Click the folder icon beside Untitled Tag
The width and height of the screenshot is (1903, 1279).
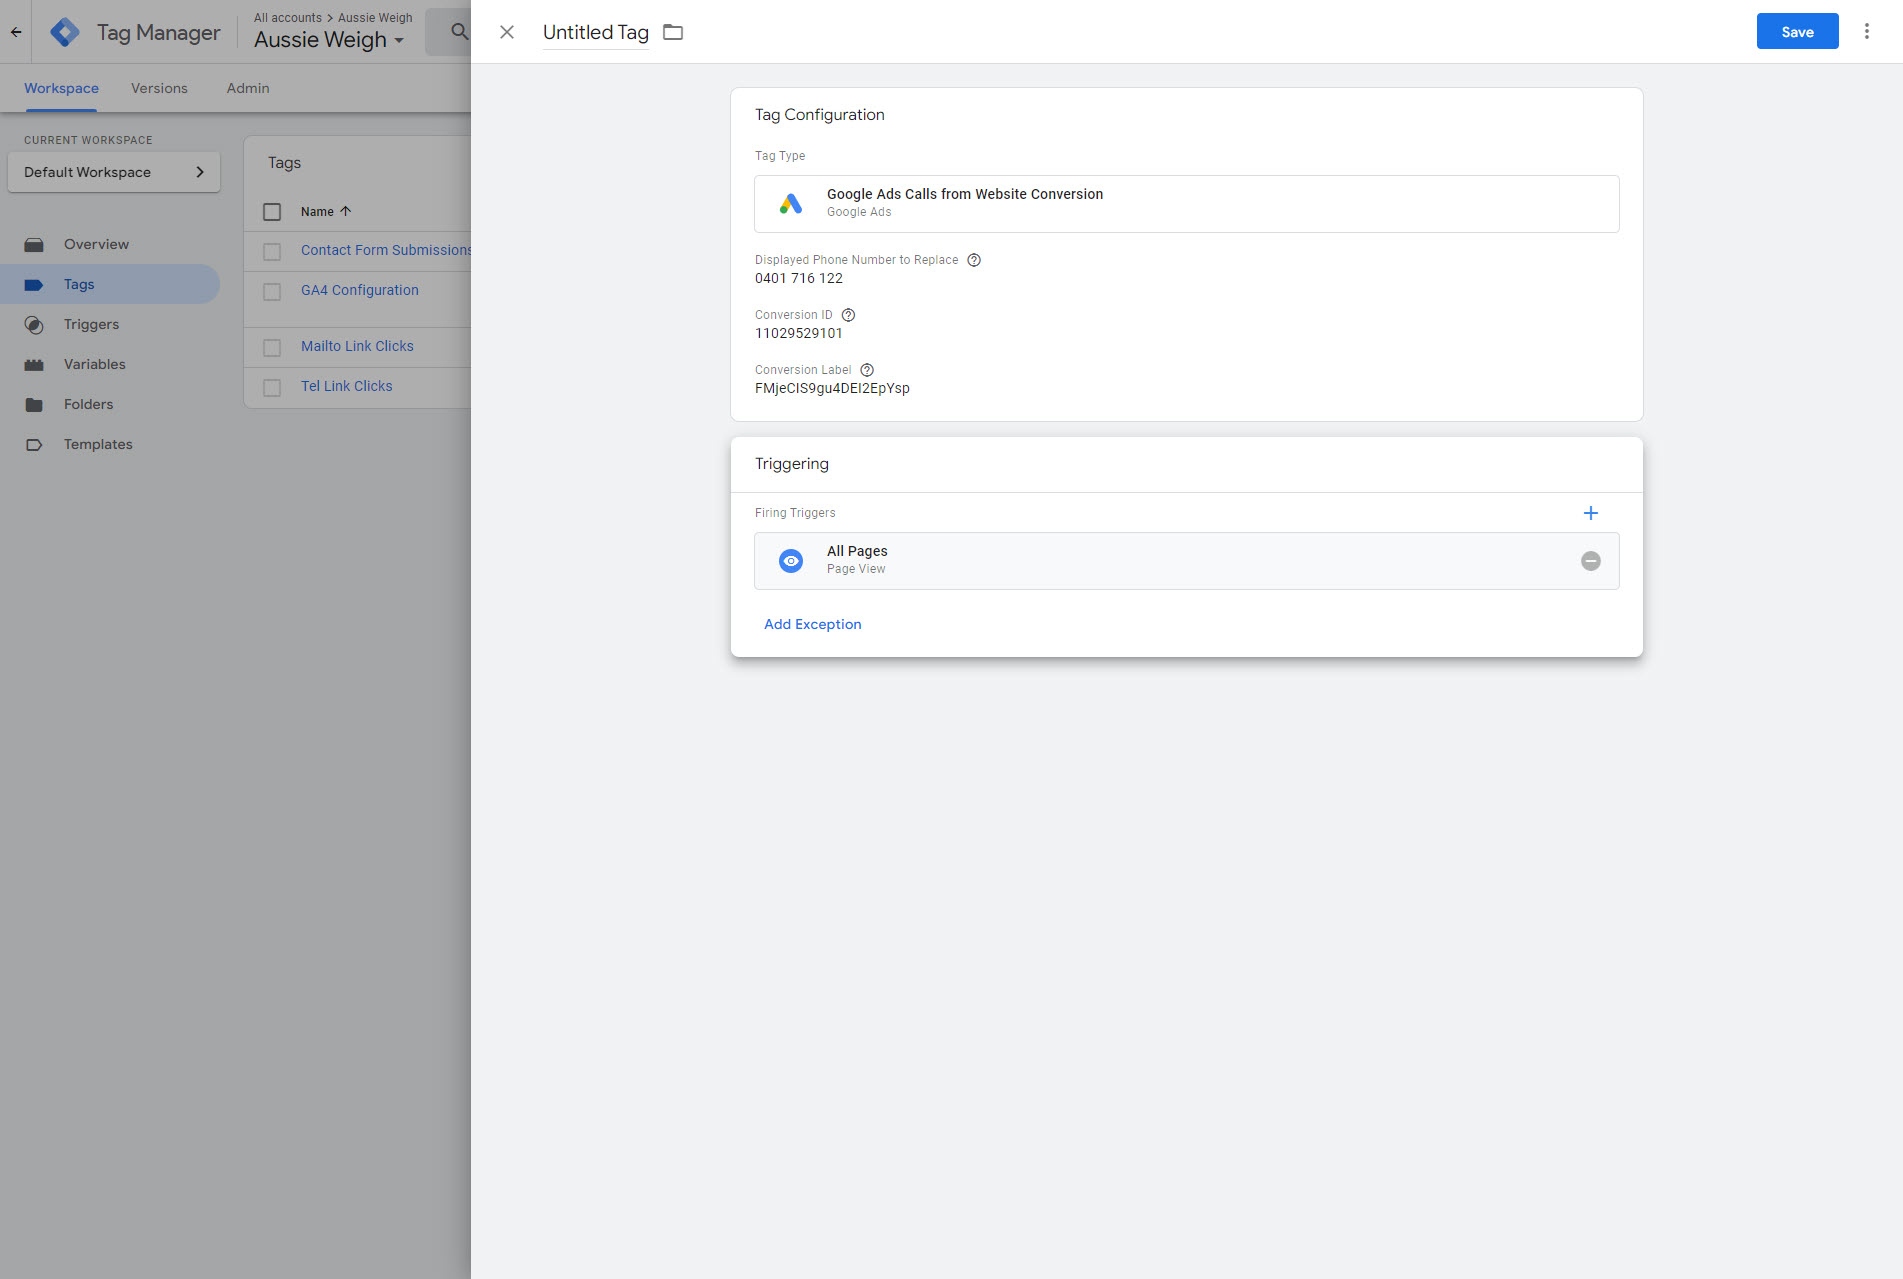pyautogui.click(x=673, y=32)
